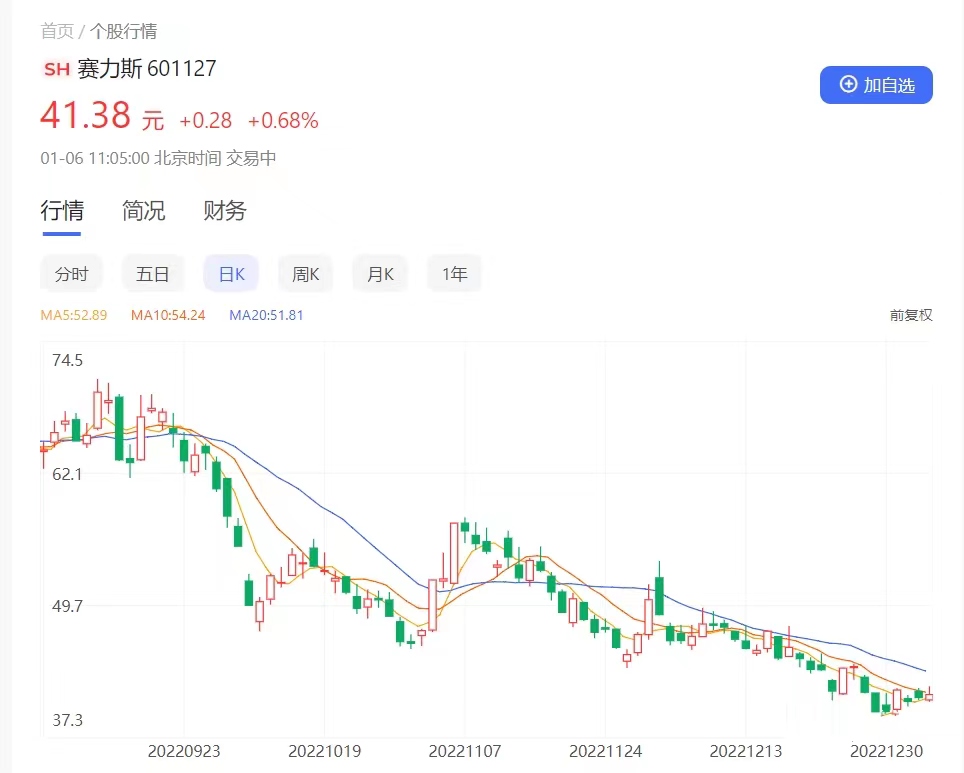Click the MA20 indicator legend
This screenshot has width=964, height=773.
click(x=266, y=315)
